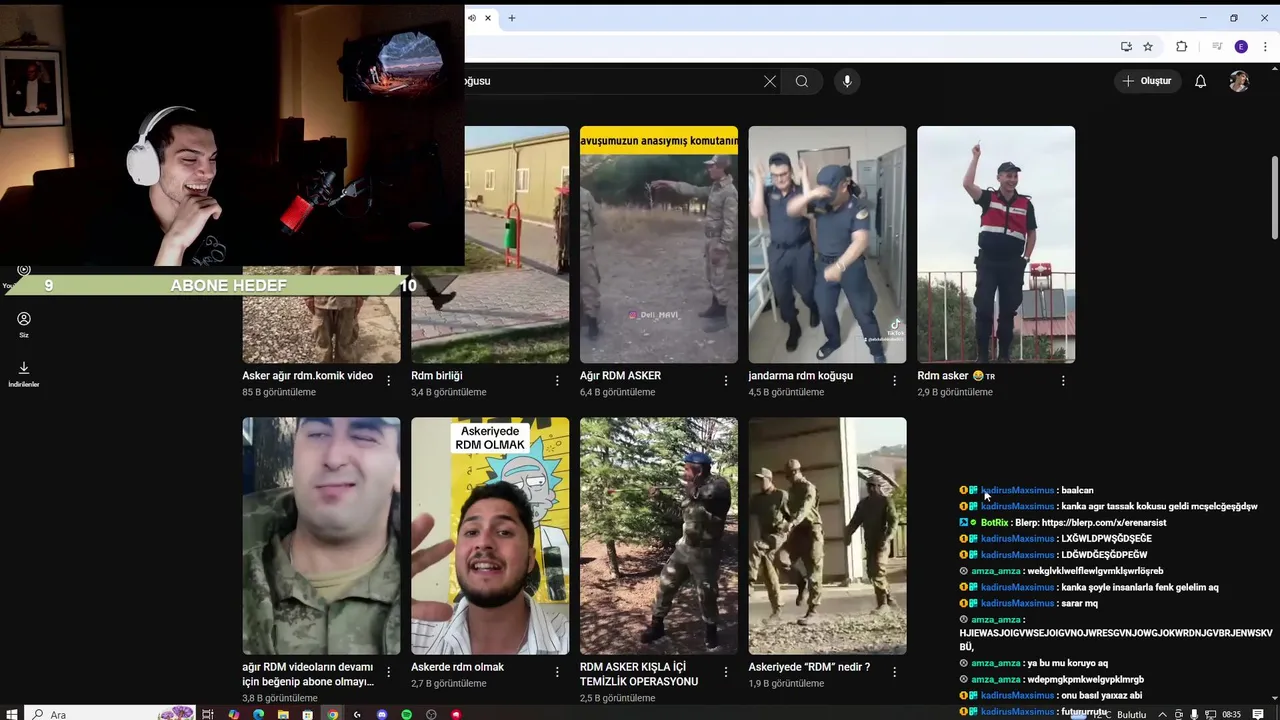Open more options for Rdm asker video
The width and height of the screenshot is (1280, 720).
click(x=1063, y=381)
